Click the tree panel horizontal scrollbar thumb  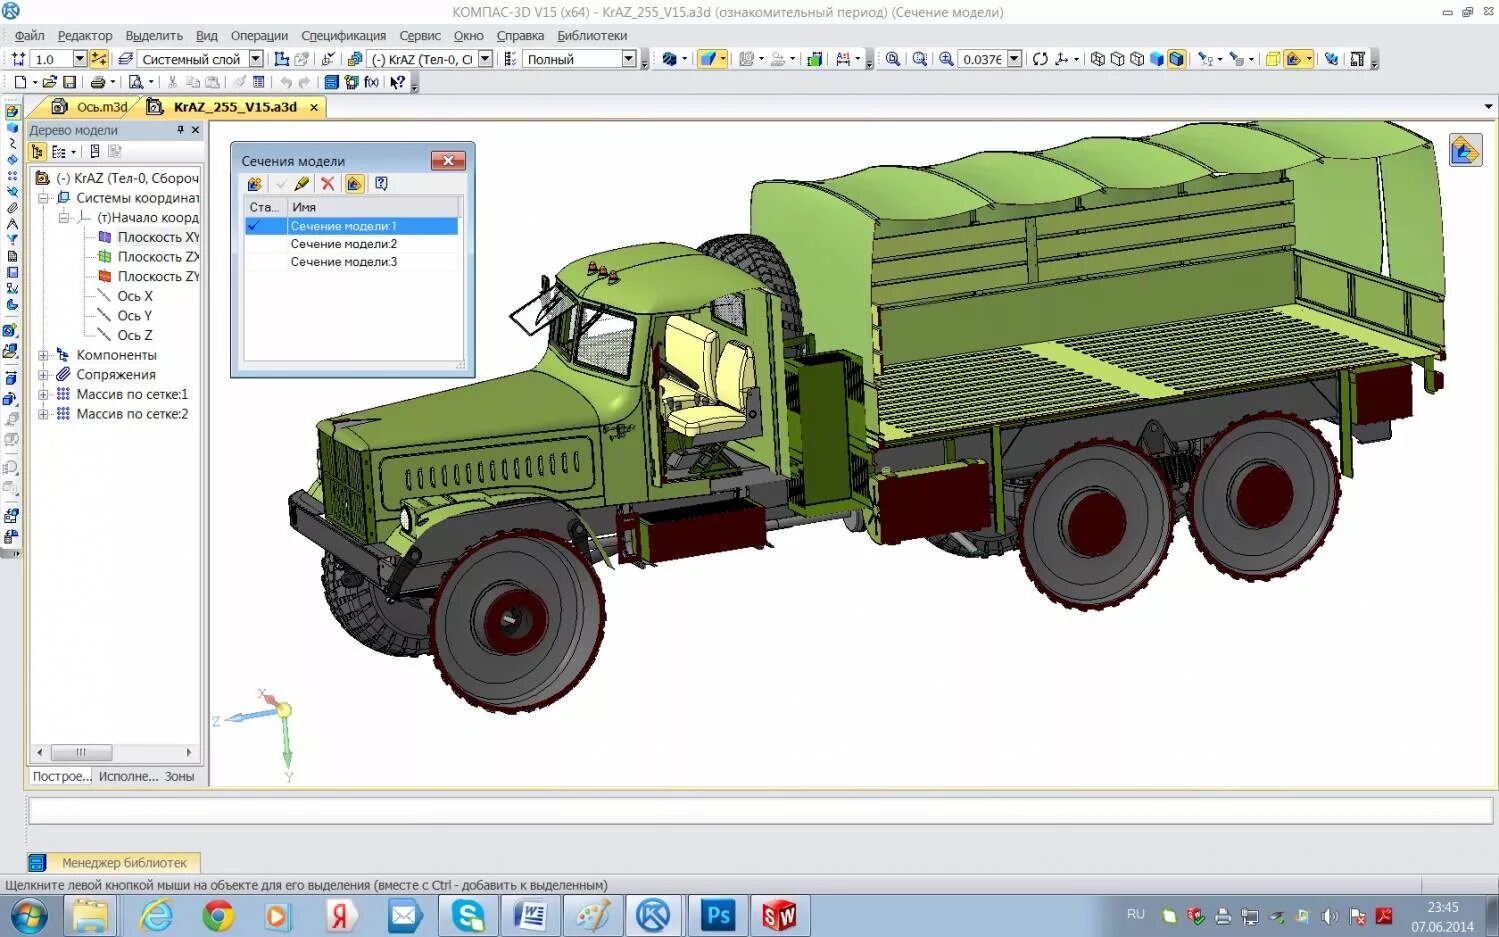[x=81, y=752]
